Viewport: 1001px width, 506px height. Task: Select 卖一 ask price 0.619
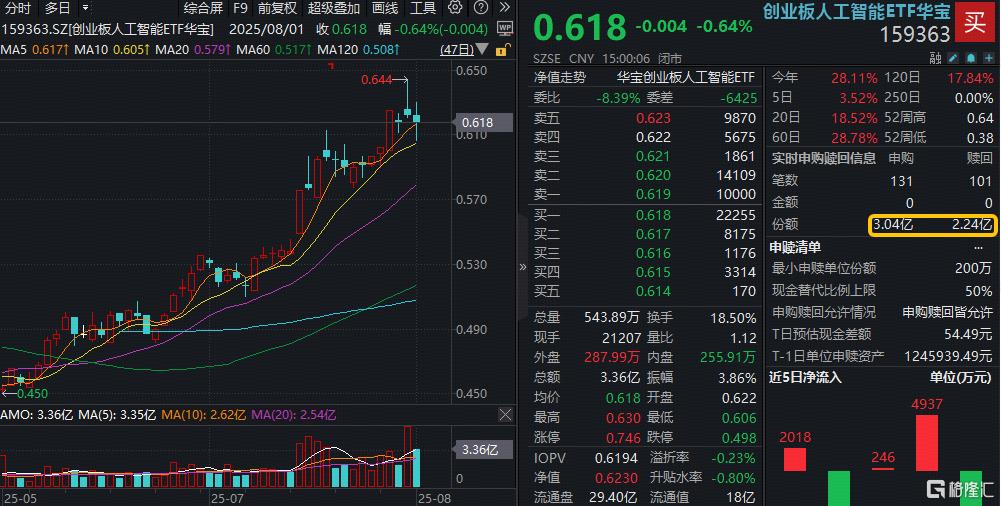tap(653, 194)
